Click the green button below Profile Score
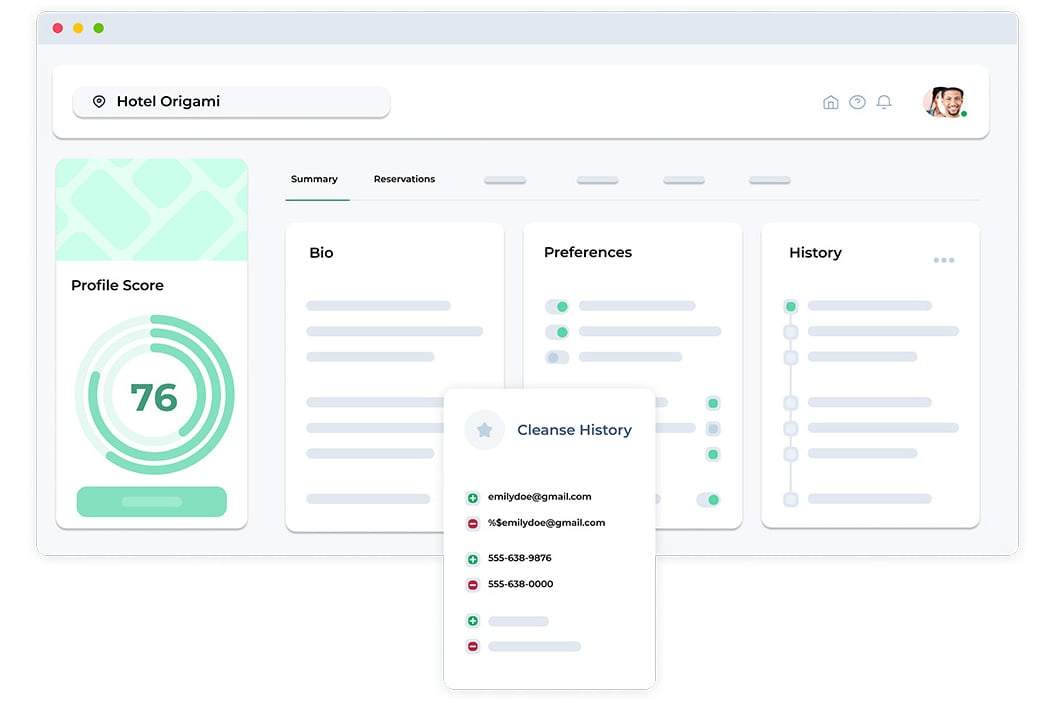 pos(152,501)
